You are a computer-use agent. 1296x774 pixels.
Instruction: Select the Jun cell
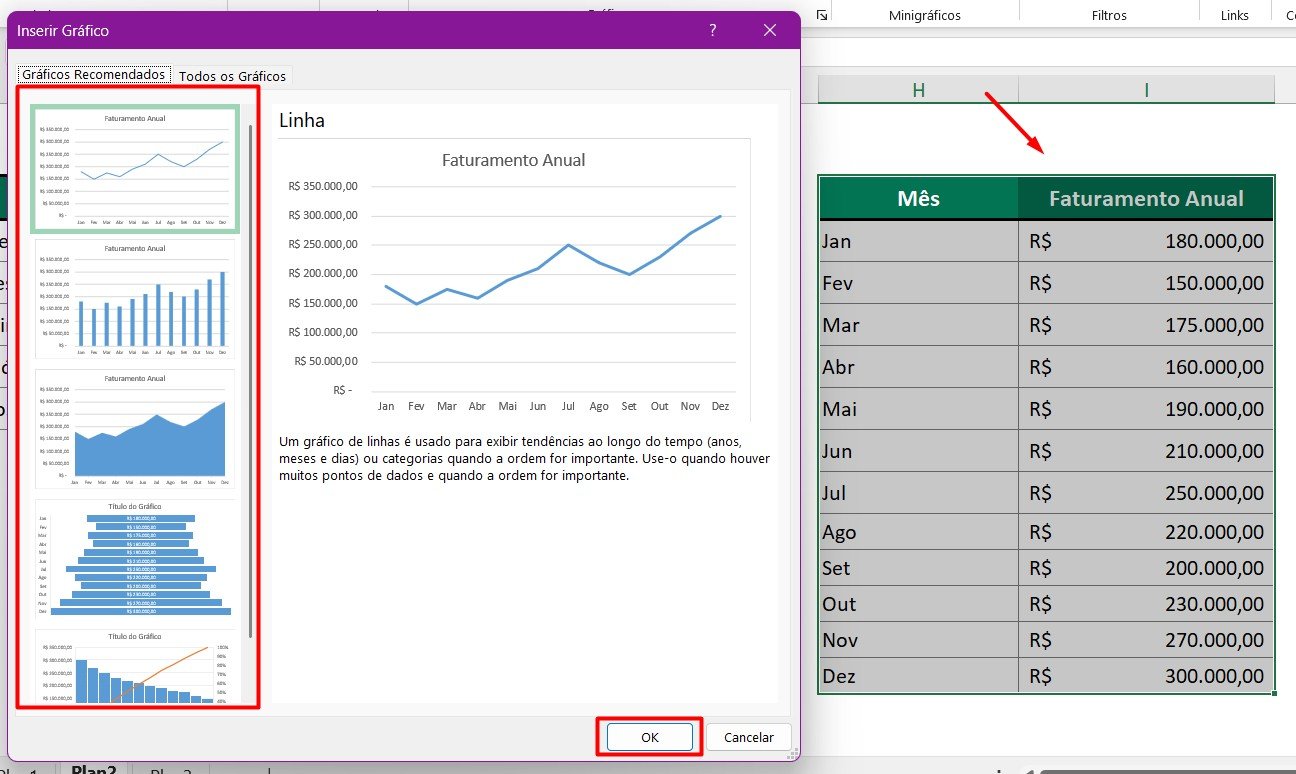918,451
